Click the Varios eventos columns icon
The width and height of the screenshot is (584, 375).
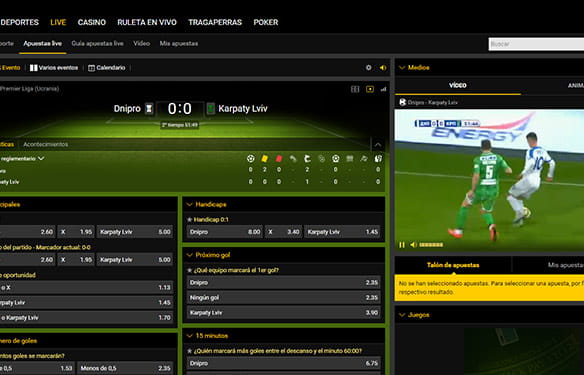tap(34, 68)
